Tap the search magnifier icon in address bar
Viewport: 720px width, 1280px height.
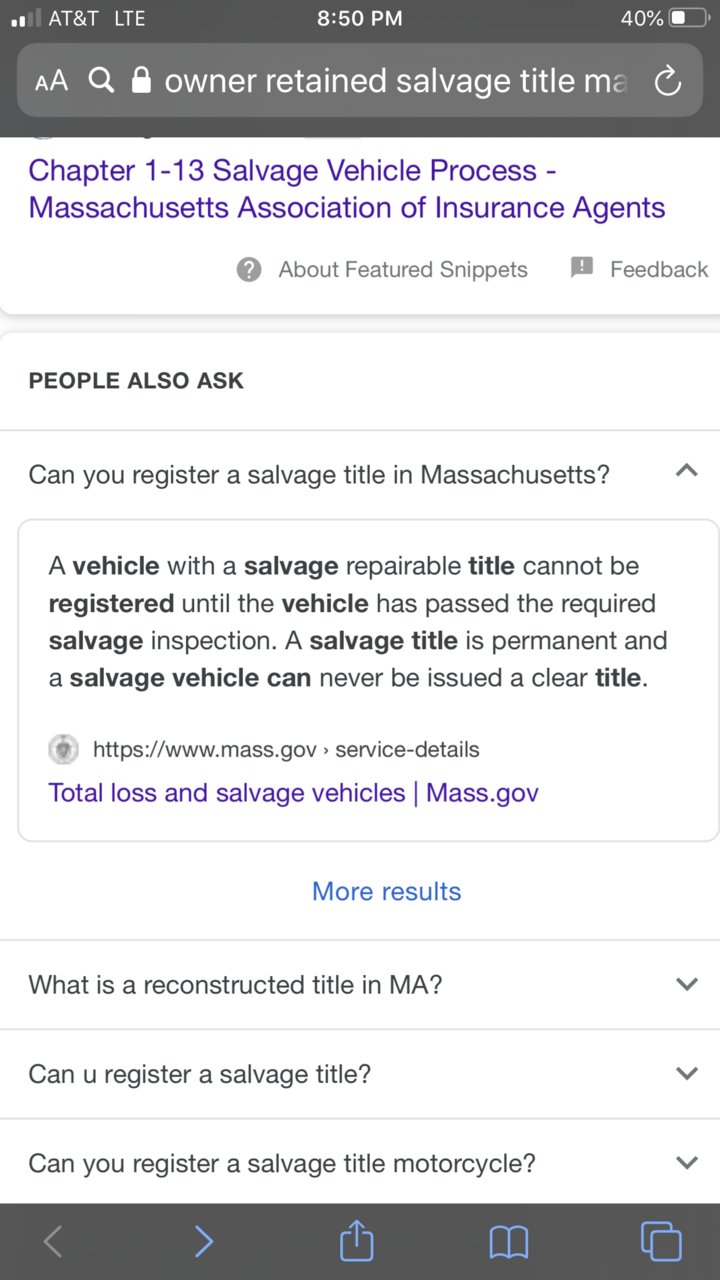point(101,80)
